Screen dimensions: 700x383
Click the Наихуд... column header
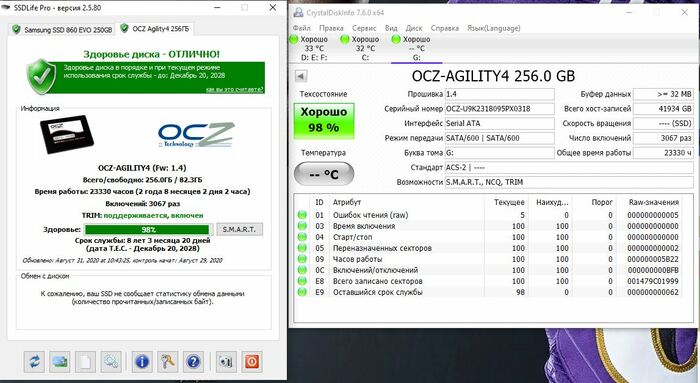[550, 202]
